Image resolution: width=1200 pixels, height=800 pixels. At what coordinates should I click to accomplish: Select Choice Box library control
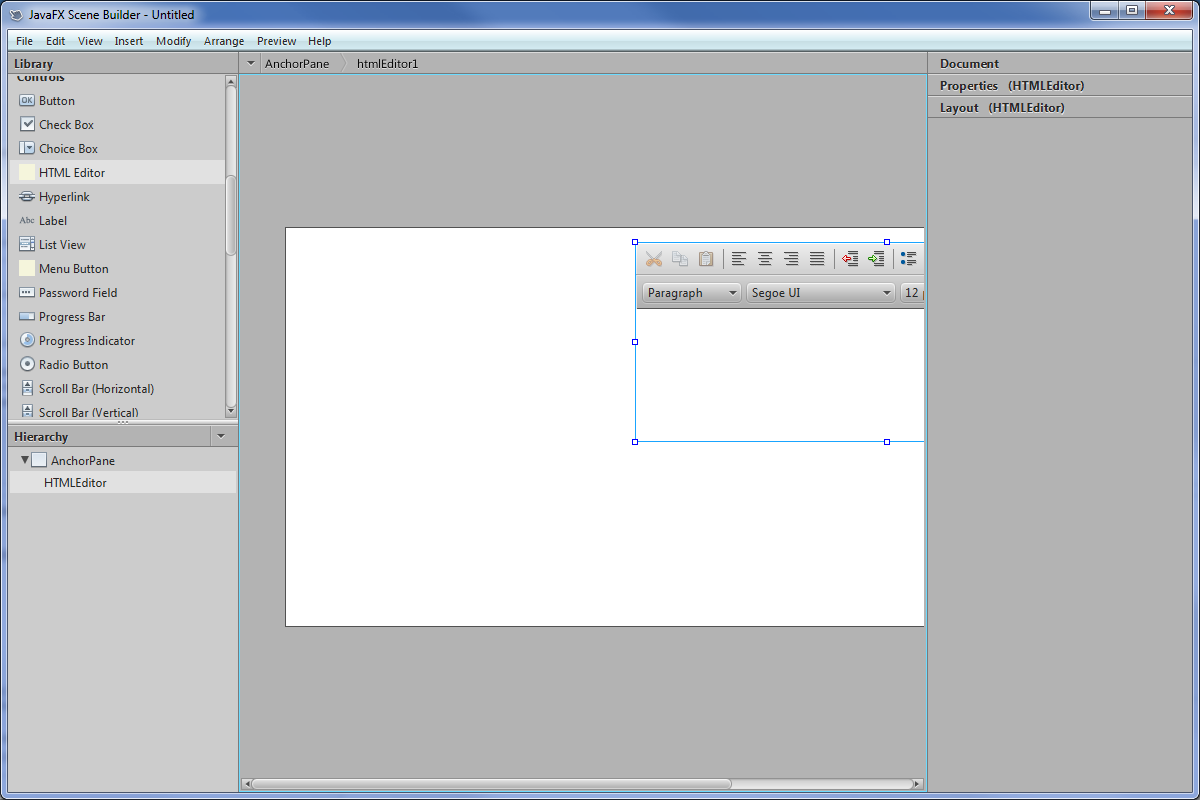coord(68,149)
